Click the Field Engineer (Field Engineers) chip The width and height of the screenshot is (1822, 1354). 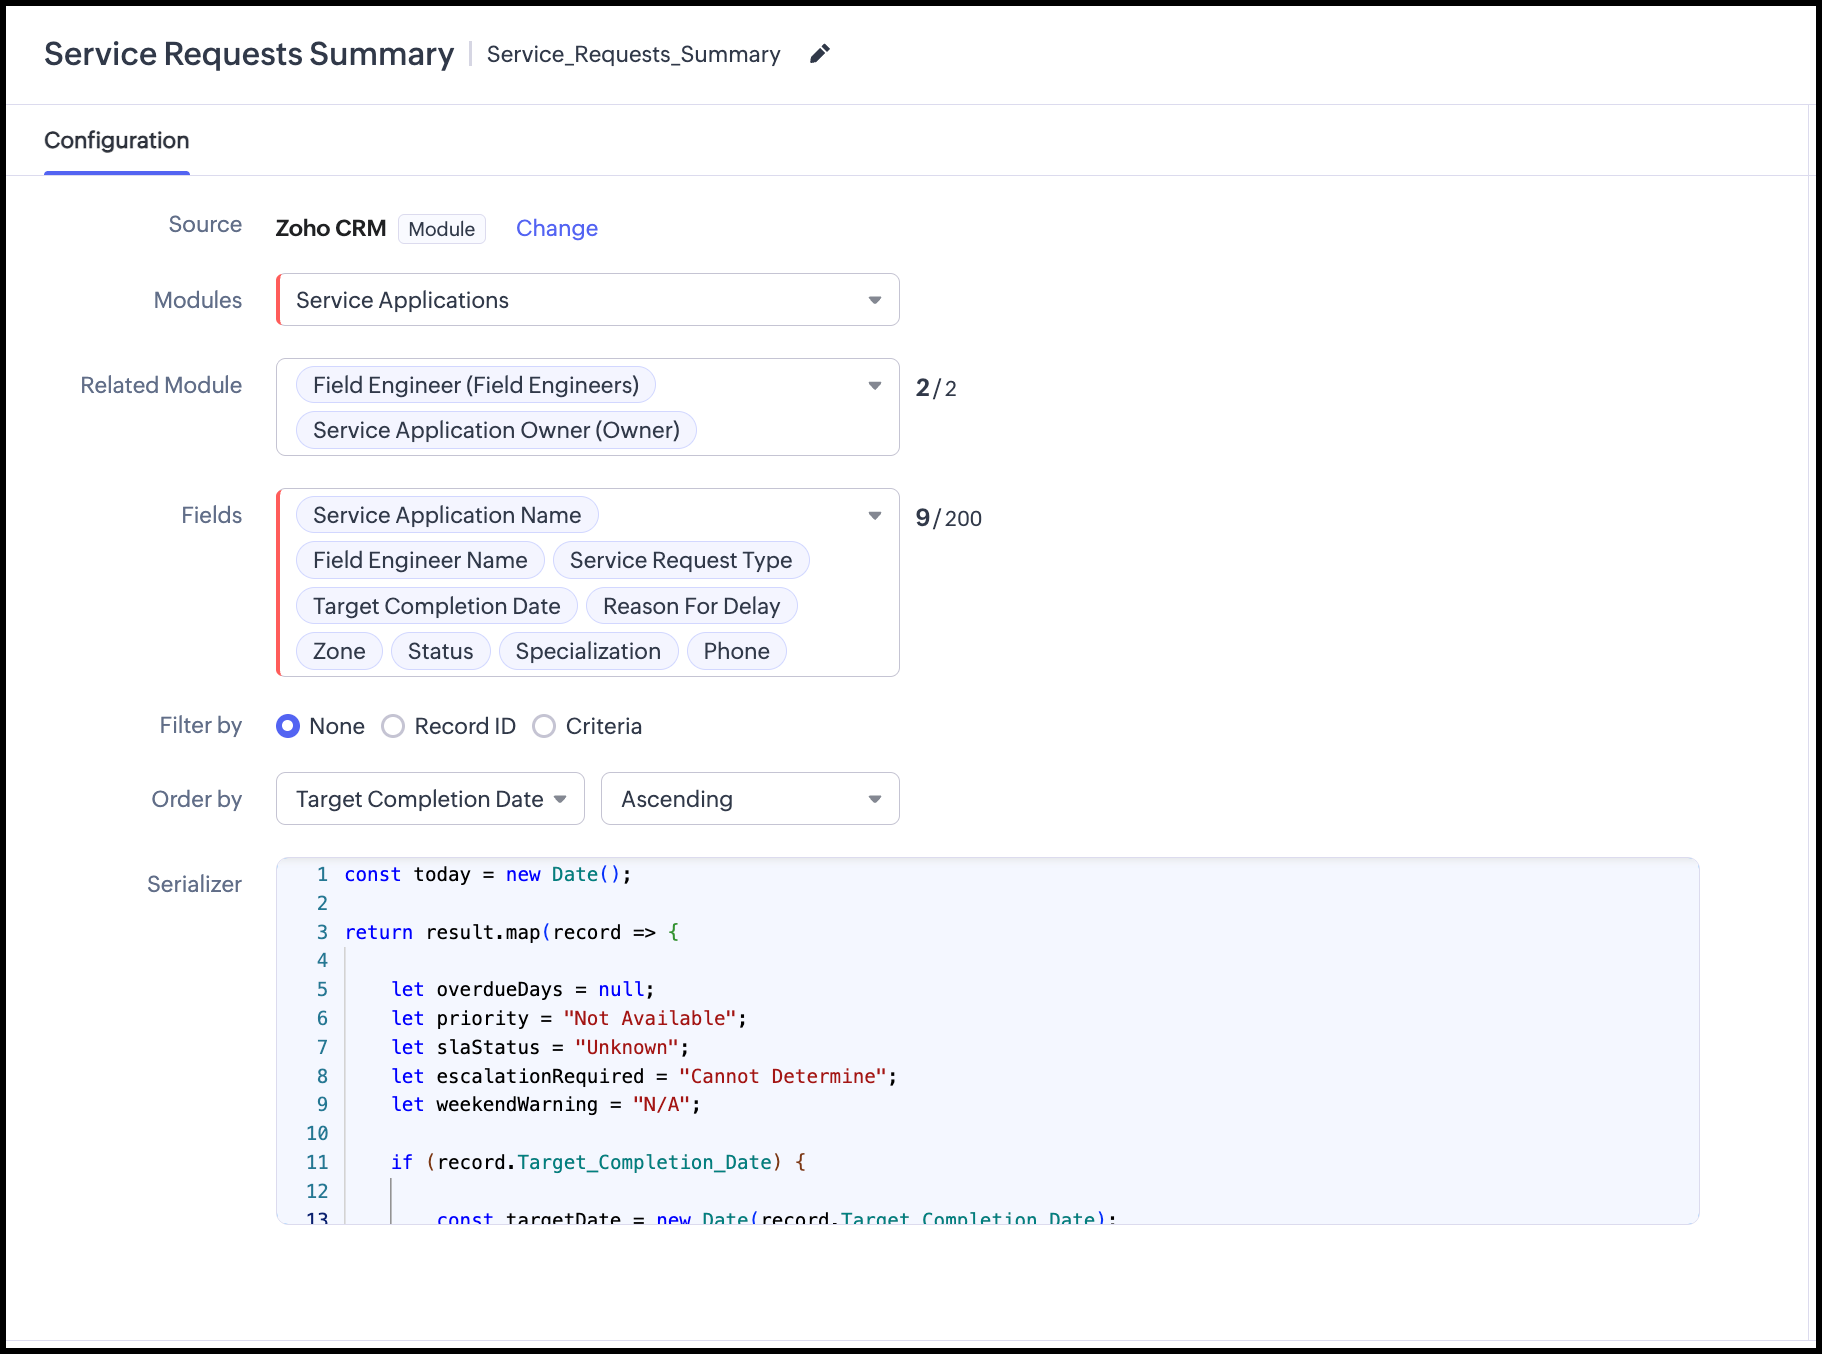476,385
